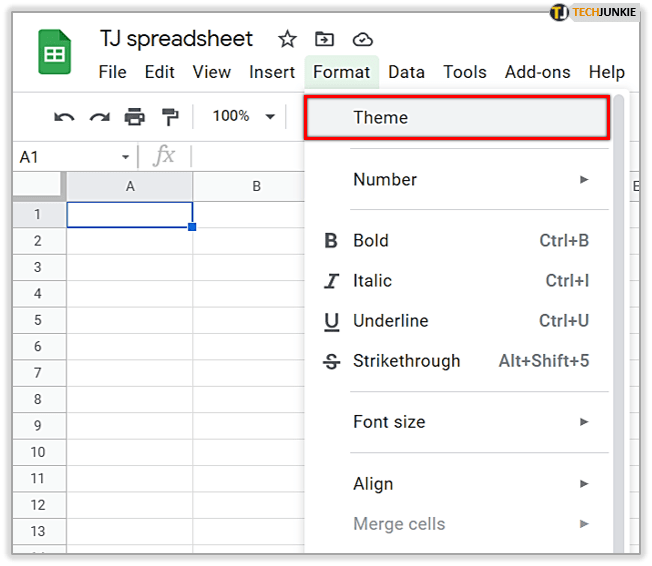The height and width of the screenshot is (566, 652).
Task: Click the move to folder icon
Action: (325, 39)
